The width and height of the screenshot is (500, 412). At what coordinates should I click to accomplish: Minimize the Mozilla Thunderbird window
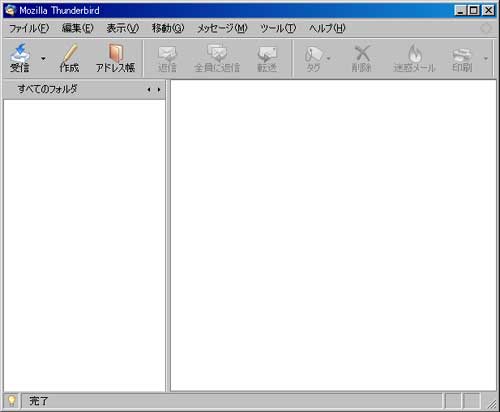pos(460,10)
